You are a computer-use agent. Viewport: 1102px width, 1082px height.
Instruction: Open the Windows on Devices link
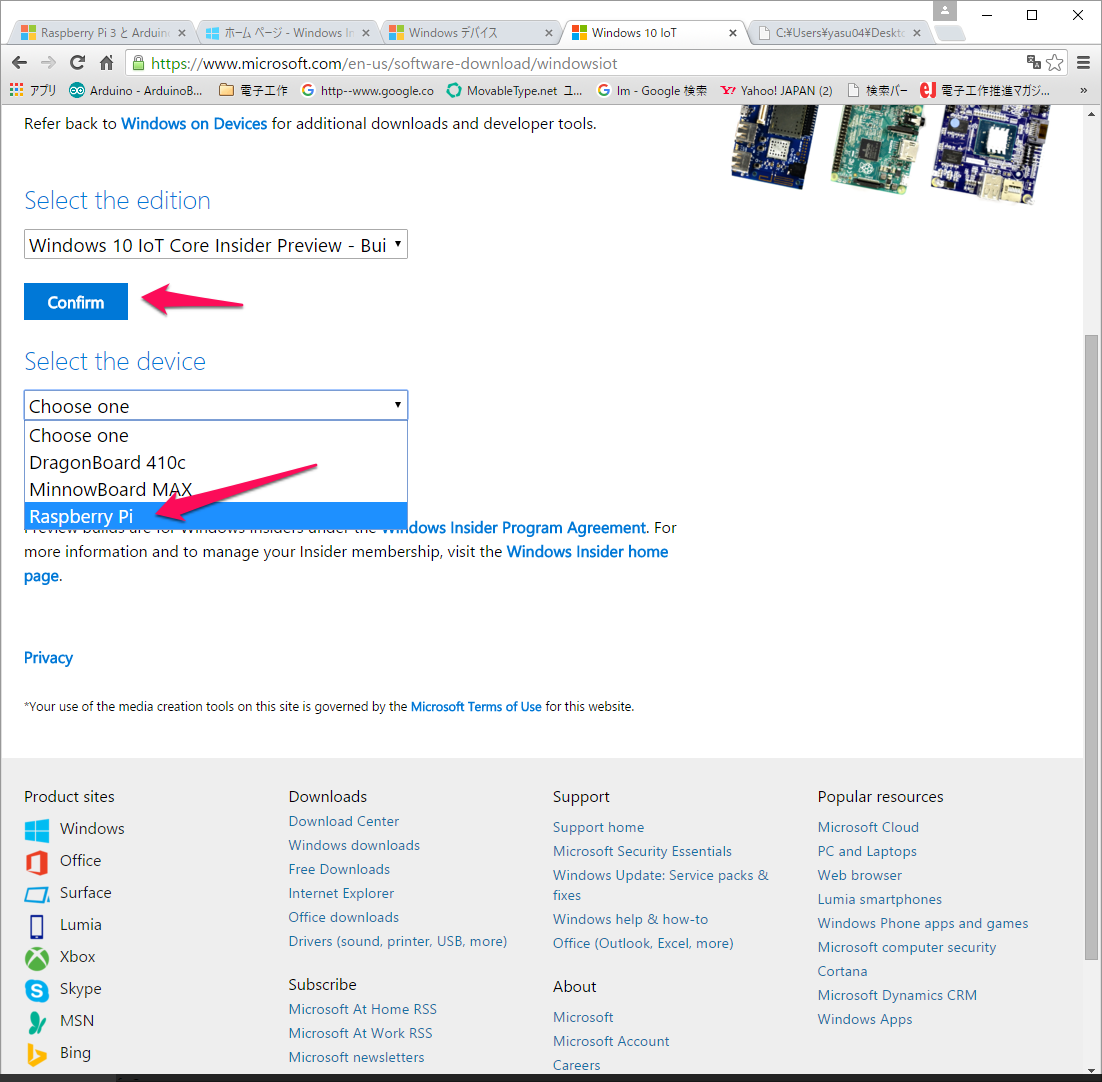coord(194,124)
